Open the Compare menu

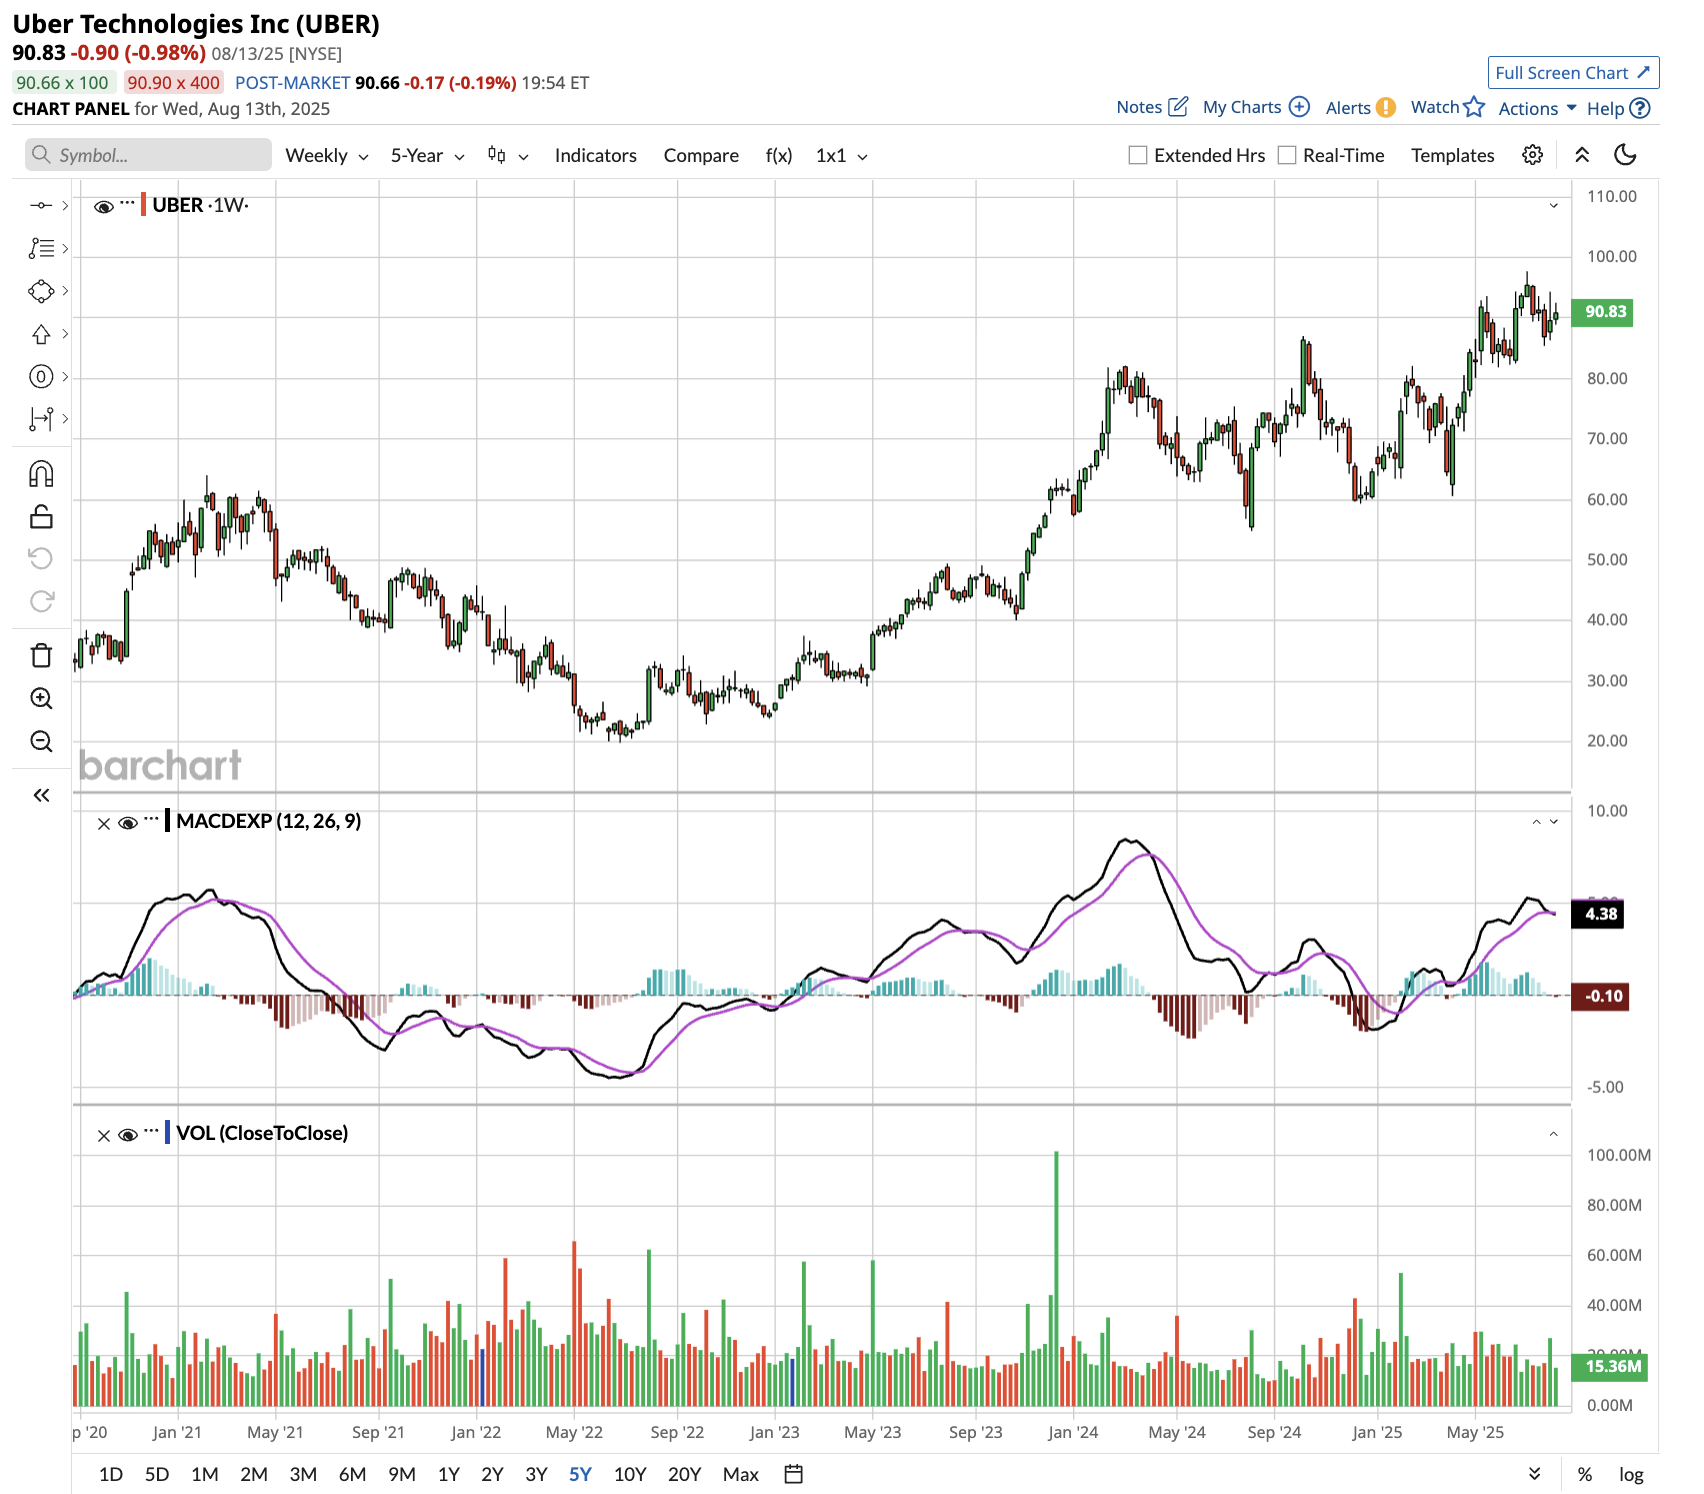click(701, 155)
